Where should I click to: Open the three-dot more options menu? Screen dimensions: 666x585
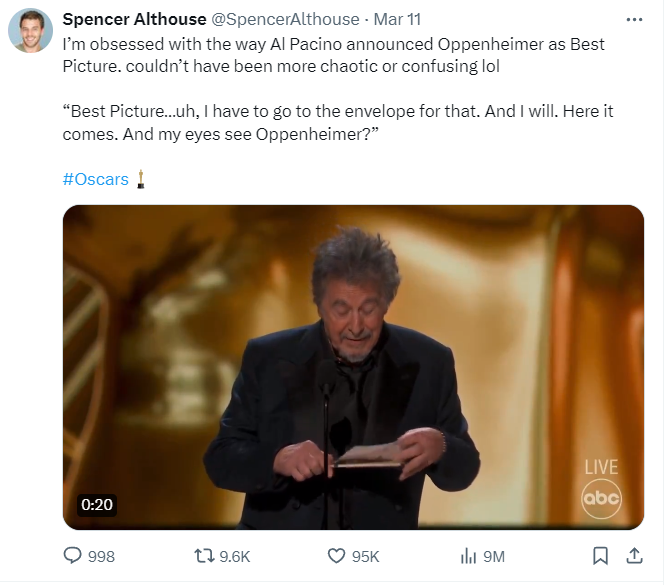pos(633,19)
